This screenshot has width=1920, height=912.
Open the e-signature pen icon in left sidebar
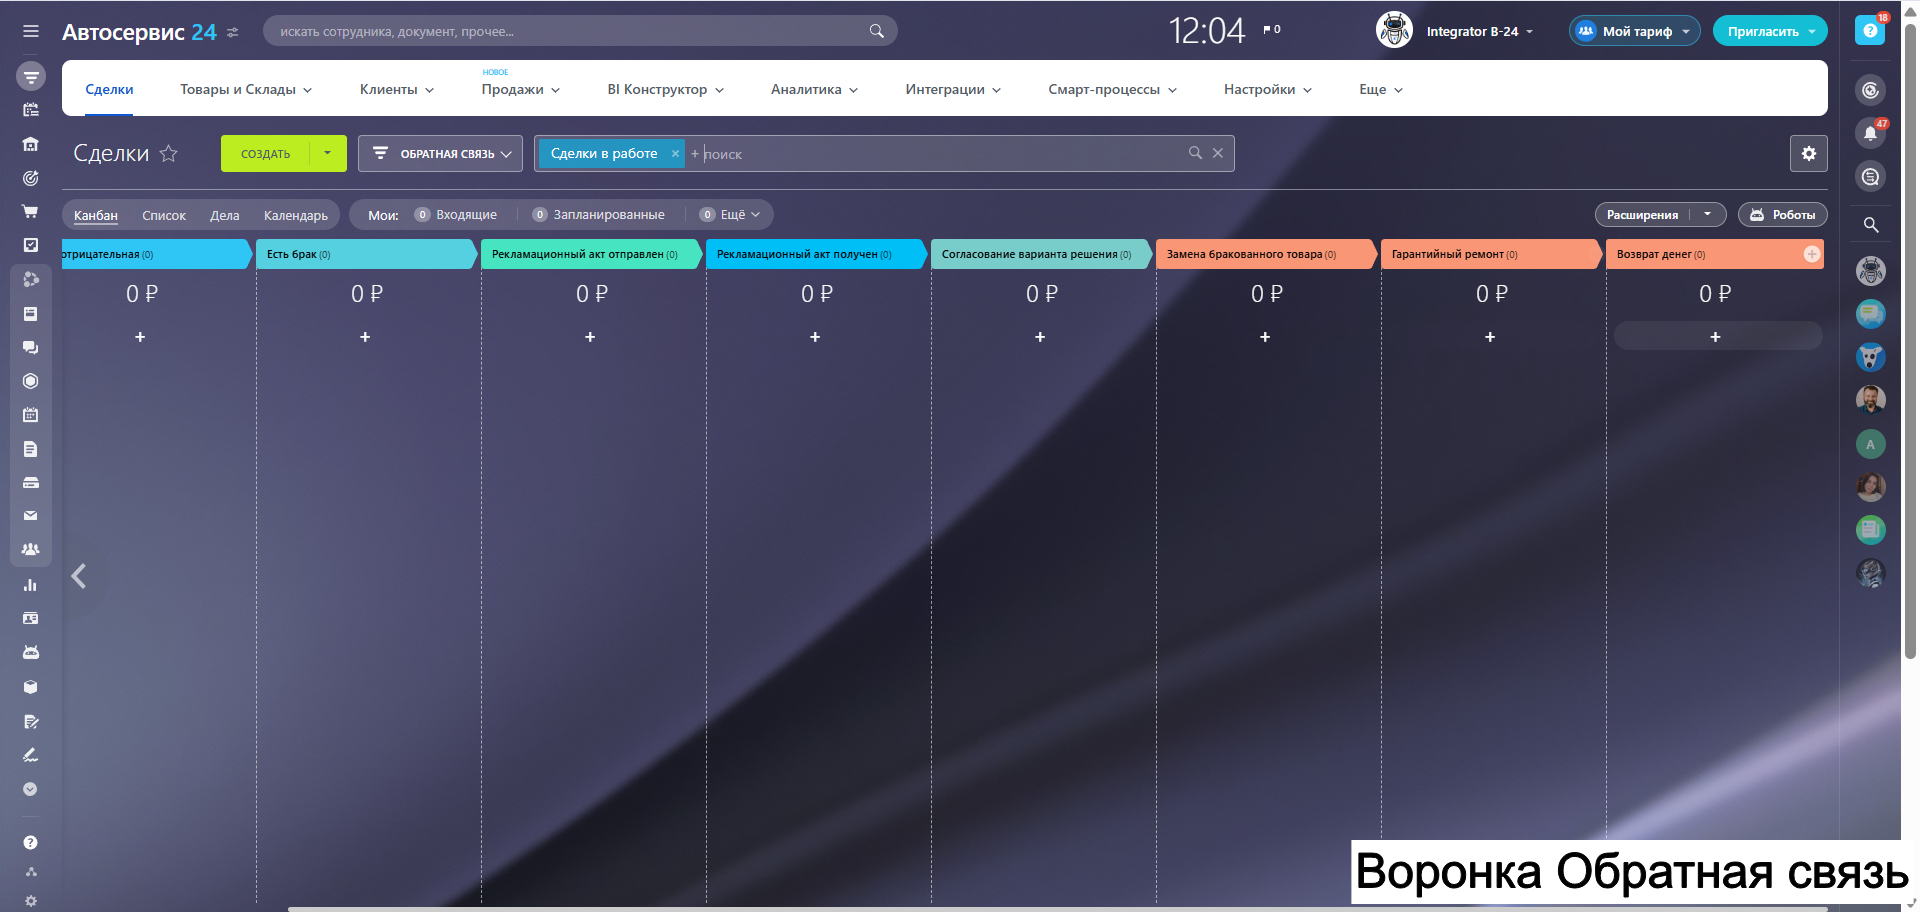[x=31, y=755]
